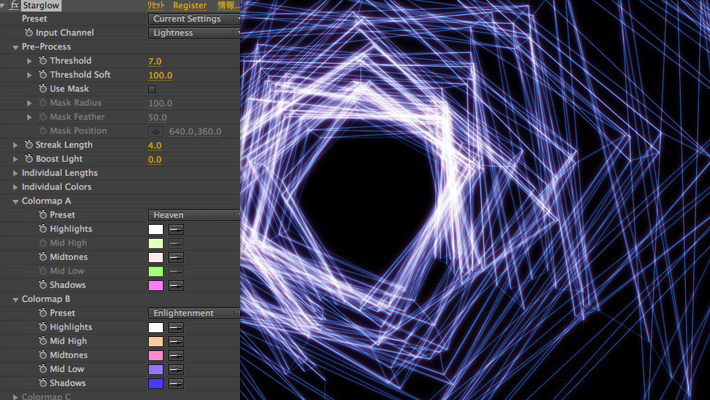
Task: Open Colormap B Enlightenment preset dropdown
Action: [194, 313]
